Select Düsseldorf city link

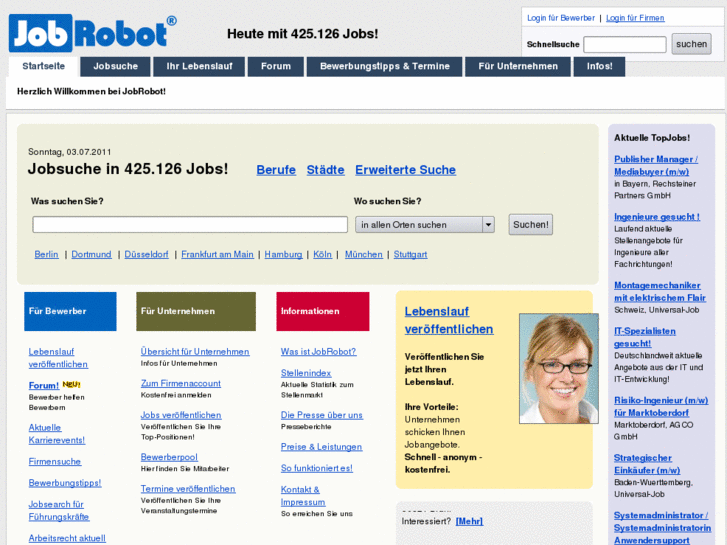coord(147,254)
